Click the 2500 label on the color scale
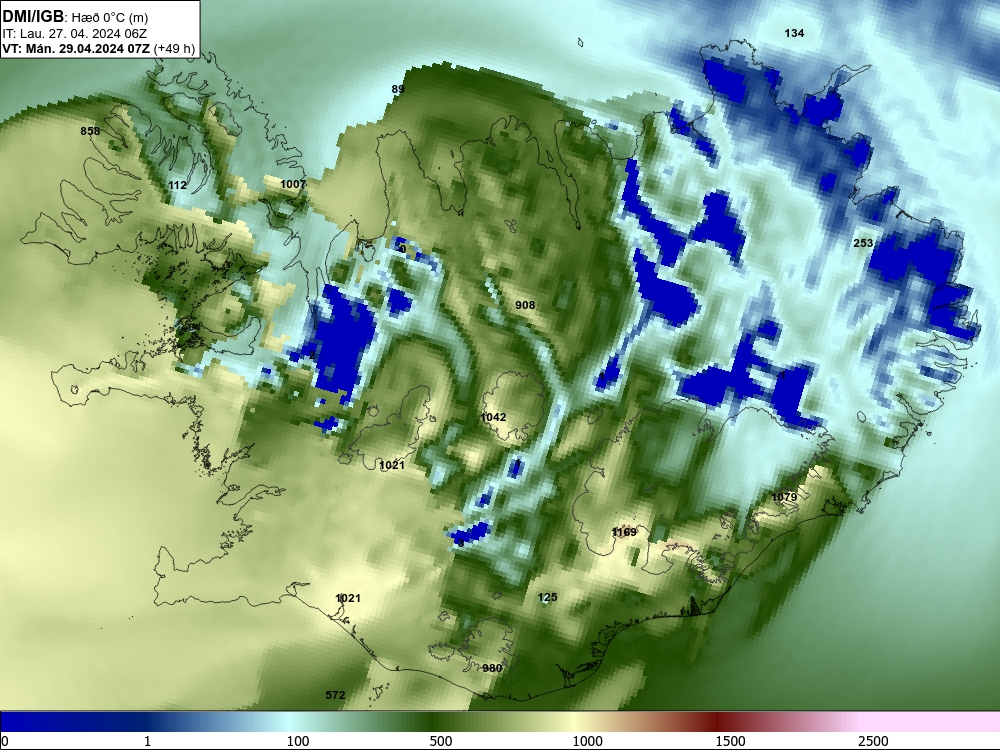The width and height of the screenshot is (1000, 750). click(873, 741)
